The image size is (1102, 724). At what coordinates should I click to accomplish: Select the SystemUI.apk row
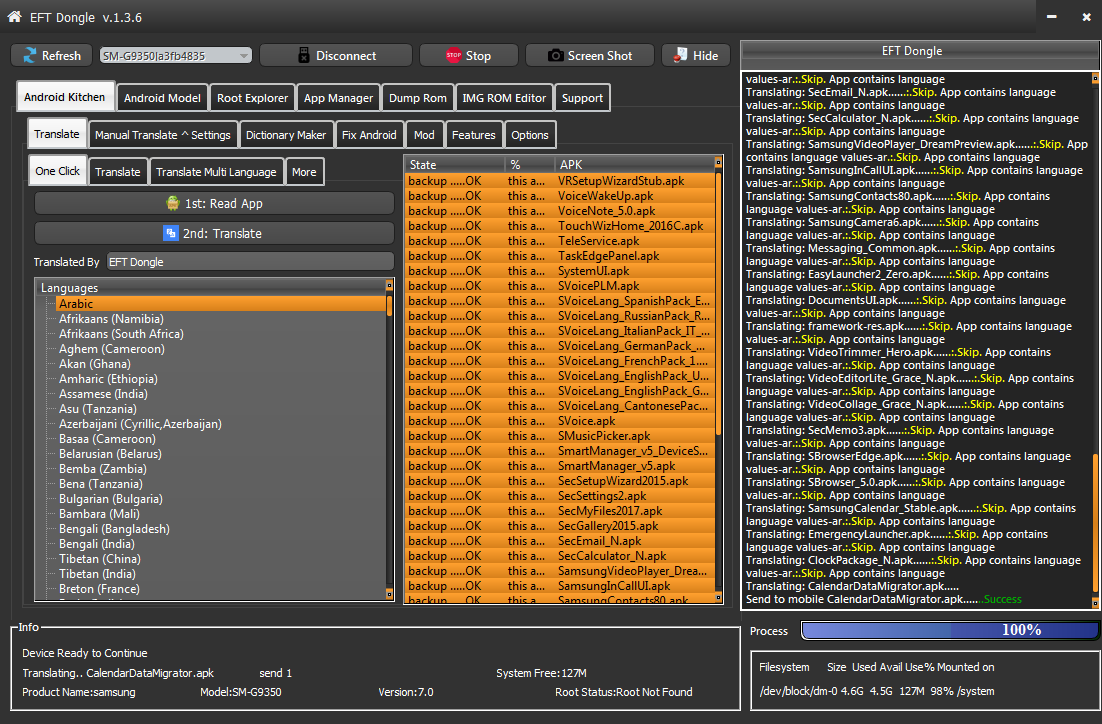pyautogui.click(x=560, y=271)
